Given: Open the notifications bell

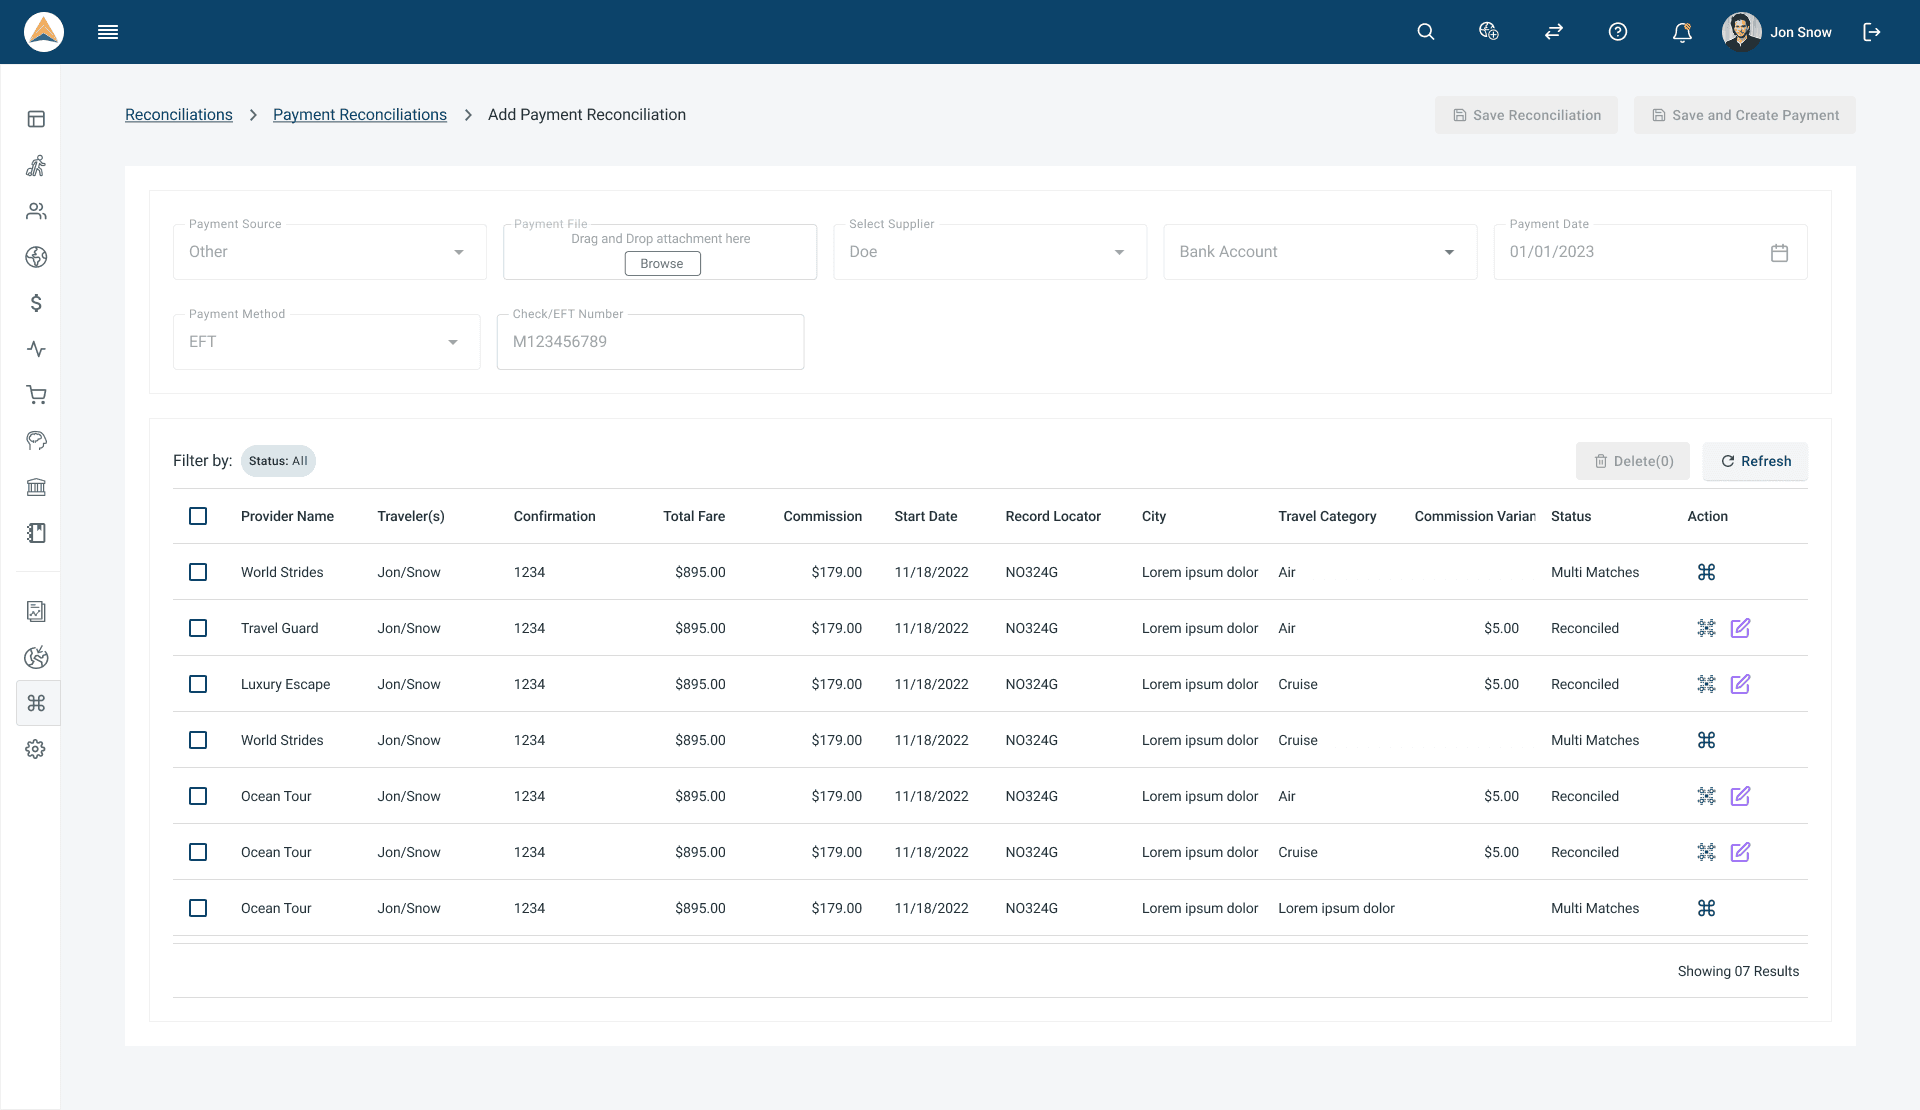Looking at the screenshot, I should point(1682,32).
